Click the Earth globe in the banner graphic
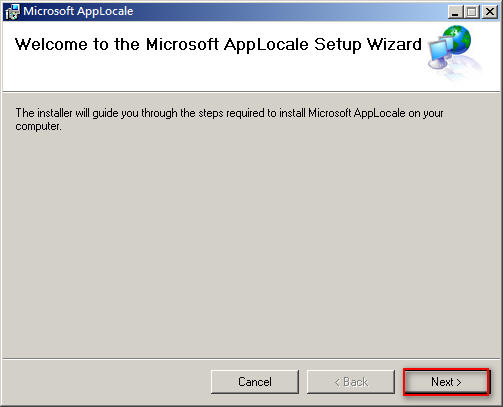The image size is (503, 407). [x=458, y=40]
